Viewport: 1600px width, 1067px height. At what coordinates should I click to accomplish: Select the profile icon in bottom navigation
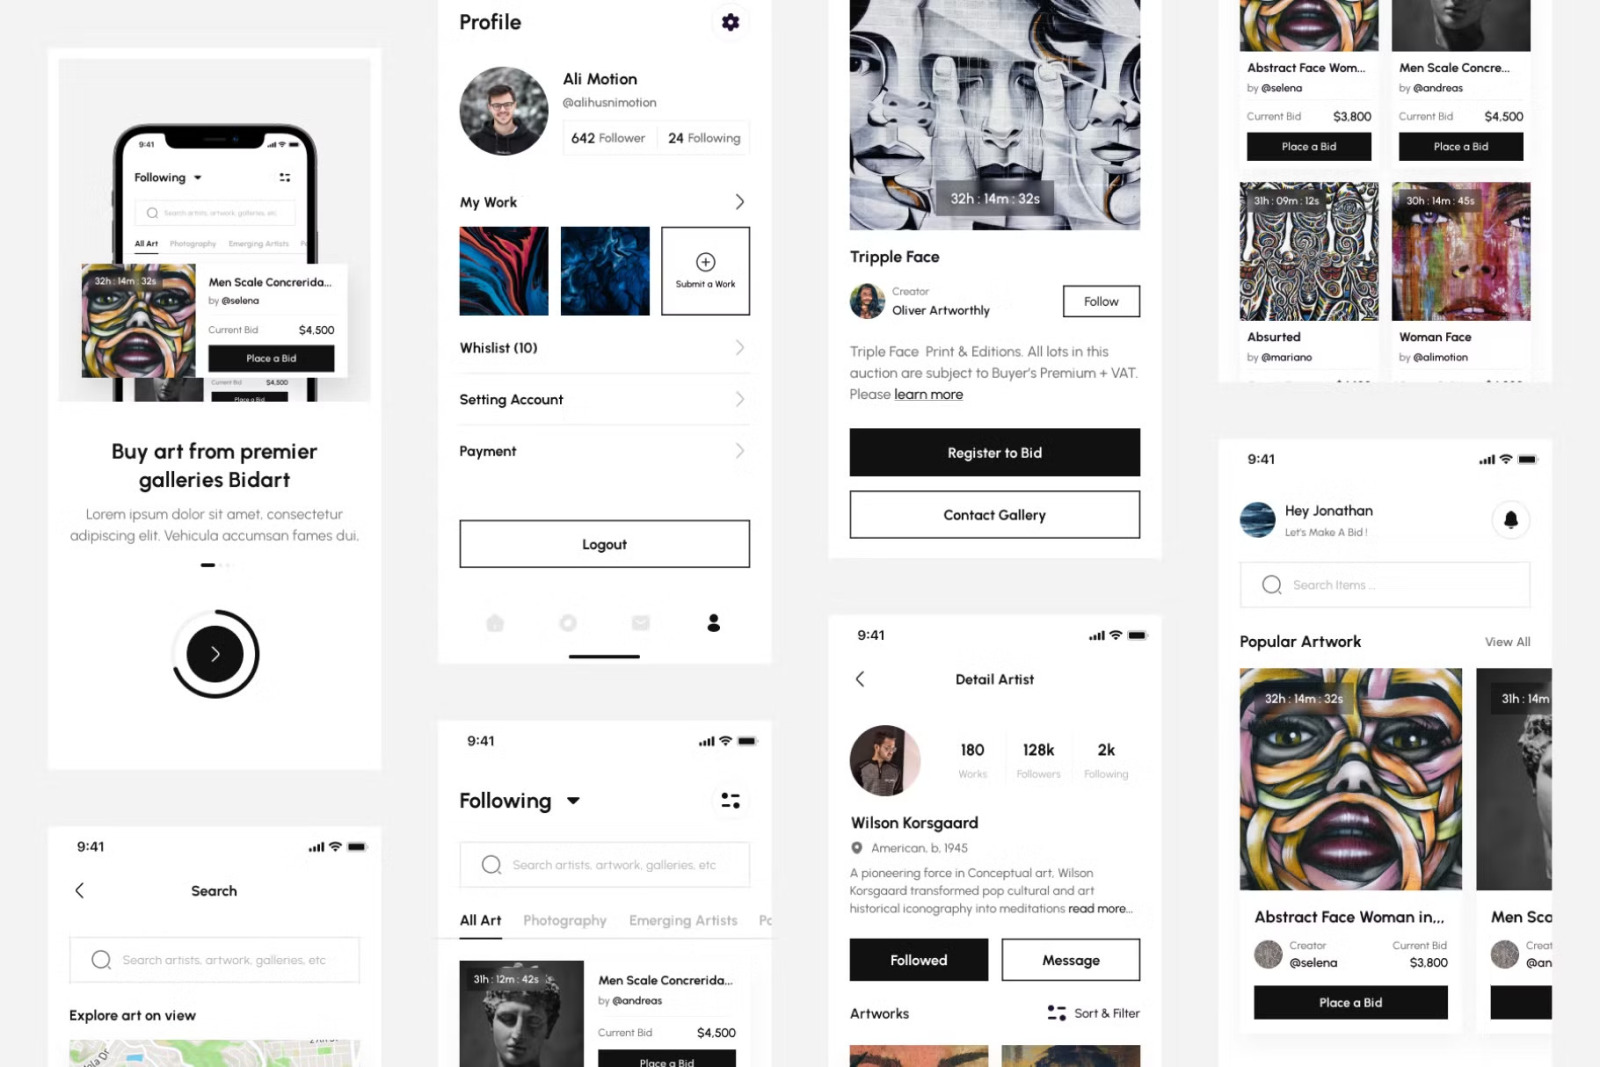pyautogui.click(x=713, y=623)
